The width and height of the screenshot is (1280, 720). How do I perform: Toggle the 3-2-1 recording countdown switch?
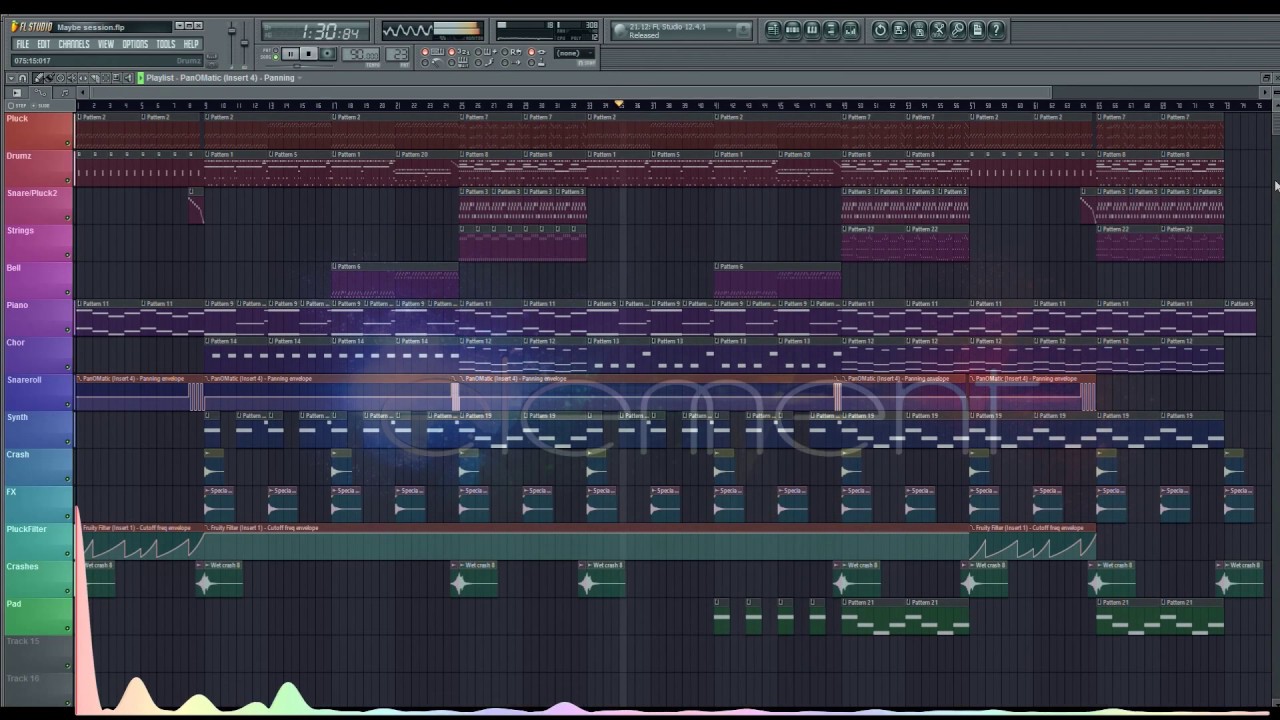(x=458, y=51)
